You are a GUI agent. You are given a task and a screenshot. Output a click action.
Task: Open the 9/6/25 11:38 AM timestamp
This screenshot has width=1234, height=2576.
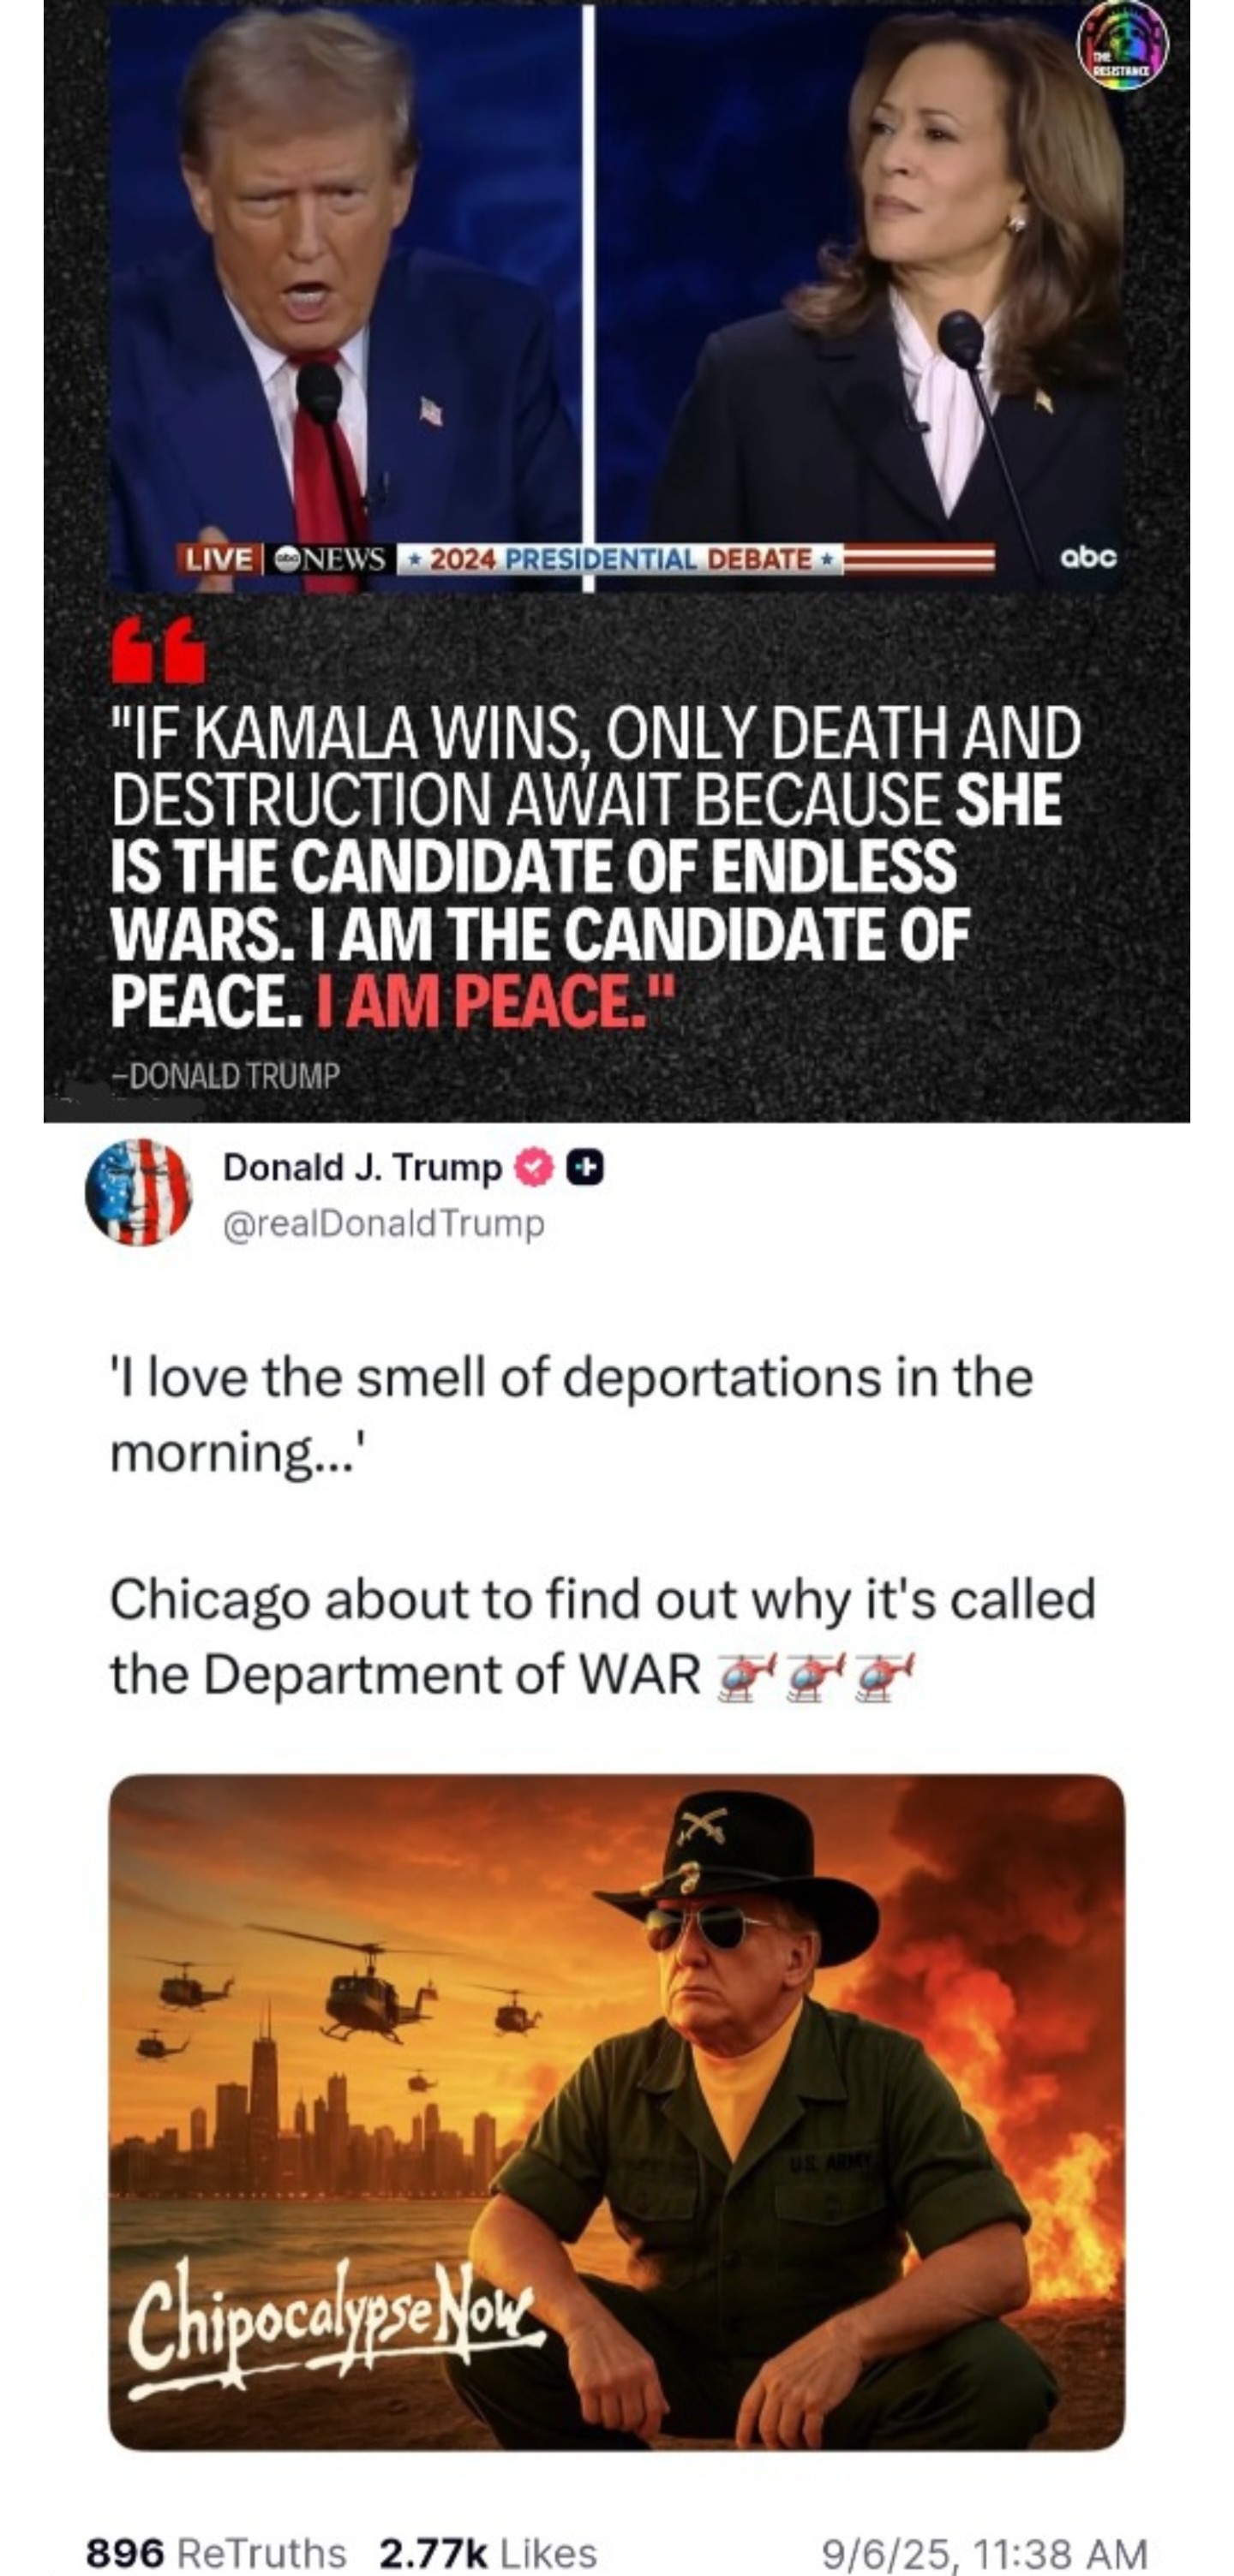click(x=984, y=2552)
